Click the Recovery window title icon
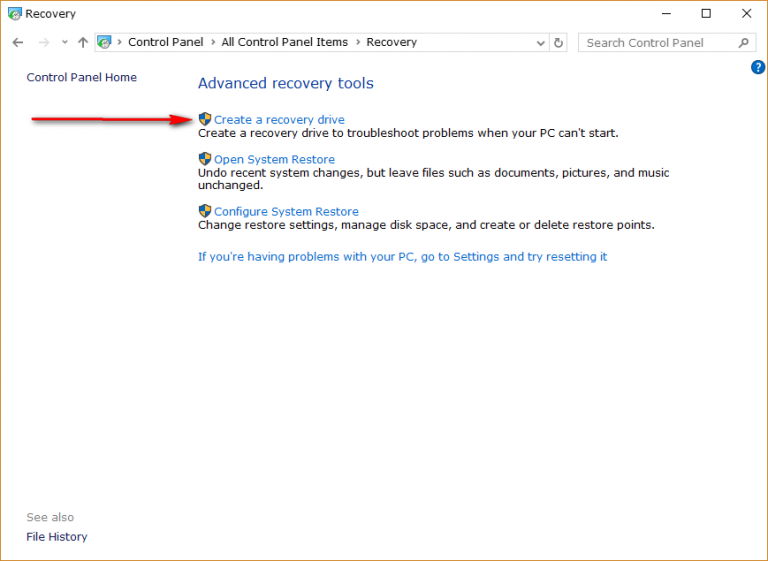This screenshot has height=561, width=768. point(15,14)
